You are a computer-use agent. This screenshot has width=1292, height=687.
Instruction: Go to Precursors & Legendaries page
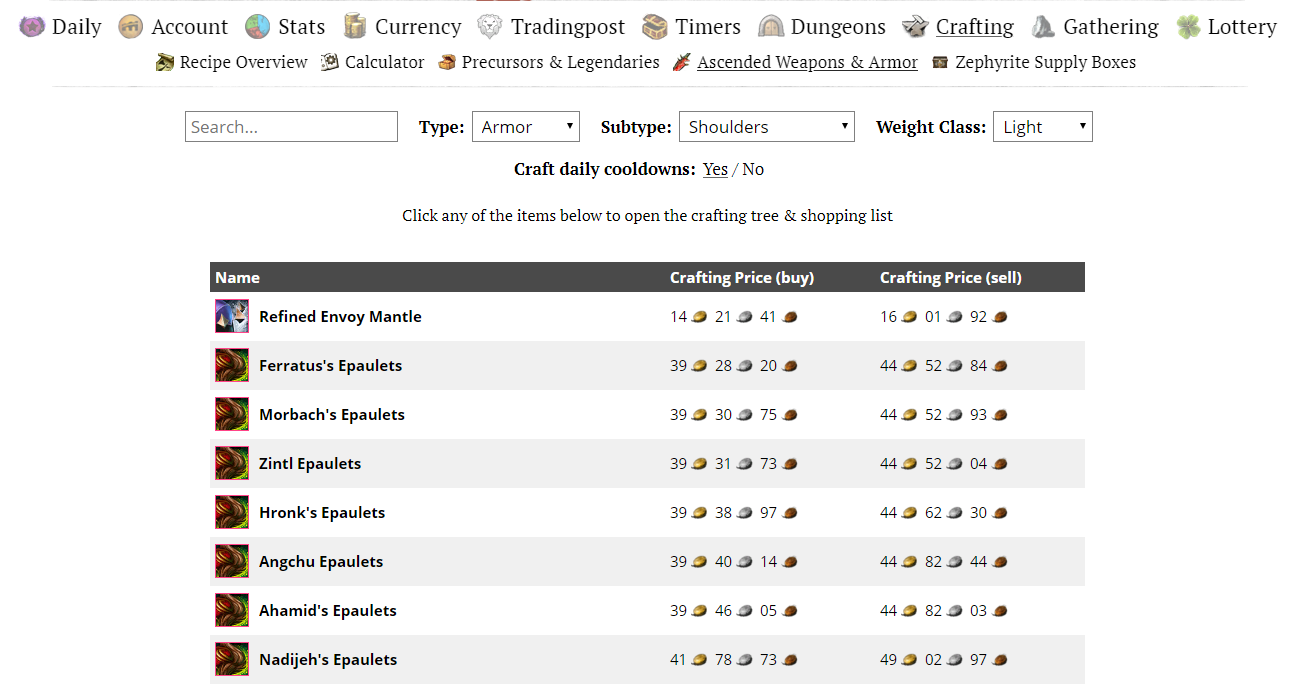[561, 63]
